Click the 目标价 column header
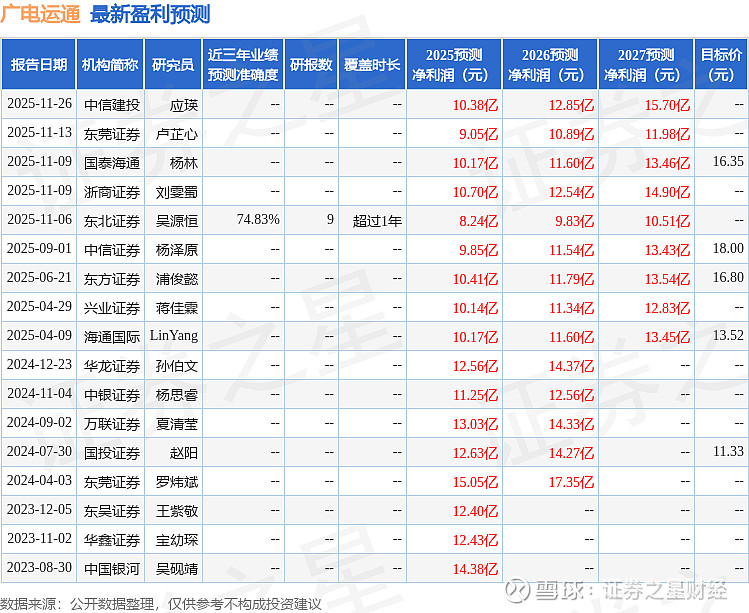The height and width of the screenshot is (613, 749). point(721,64)
